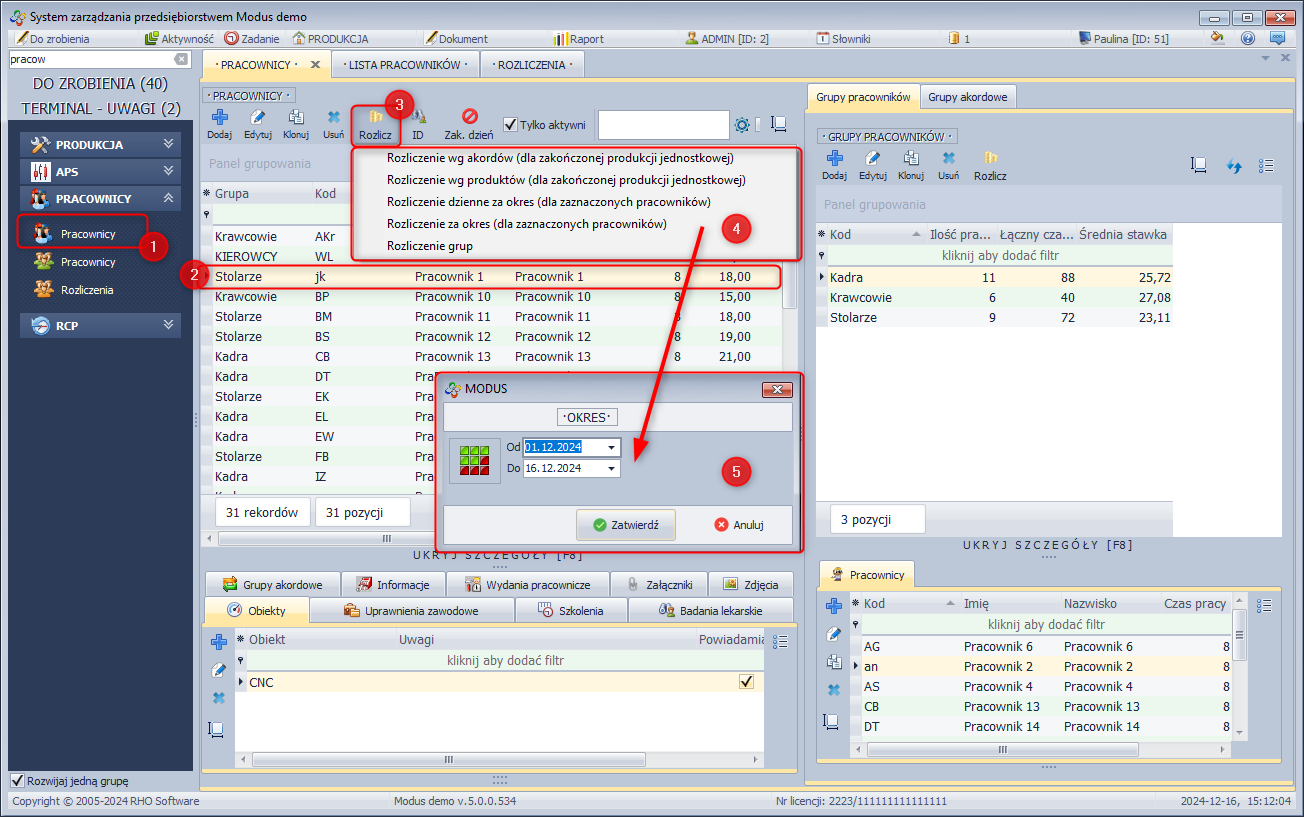Open the Do date dropdown

coord(611,468)
